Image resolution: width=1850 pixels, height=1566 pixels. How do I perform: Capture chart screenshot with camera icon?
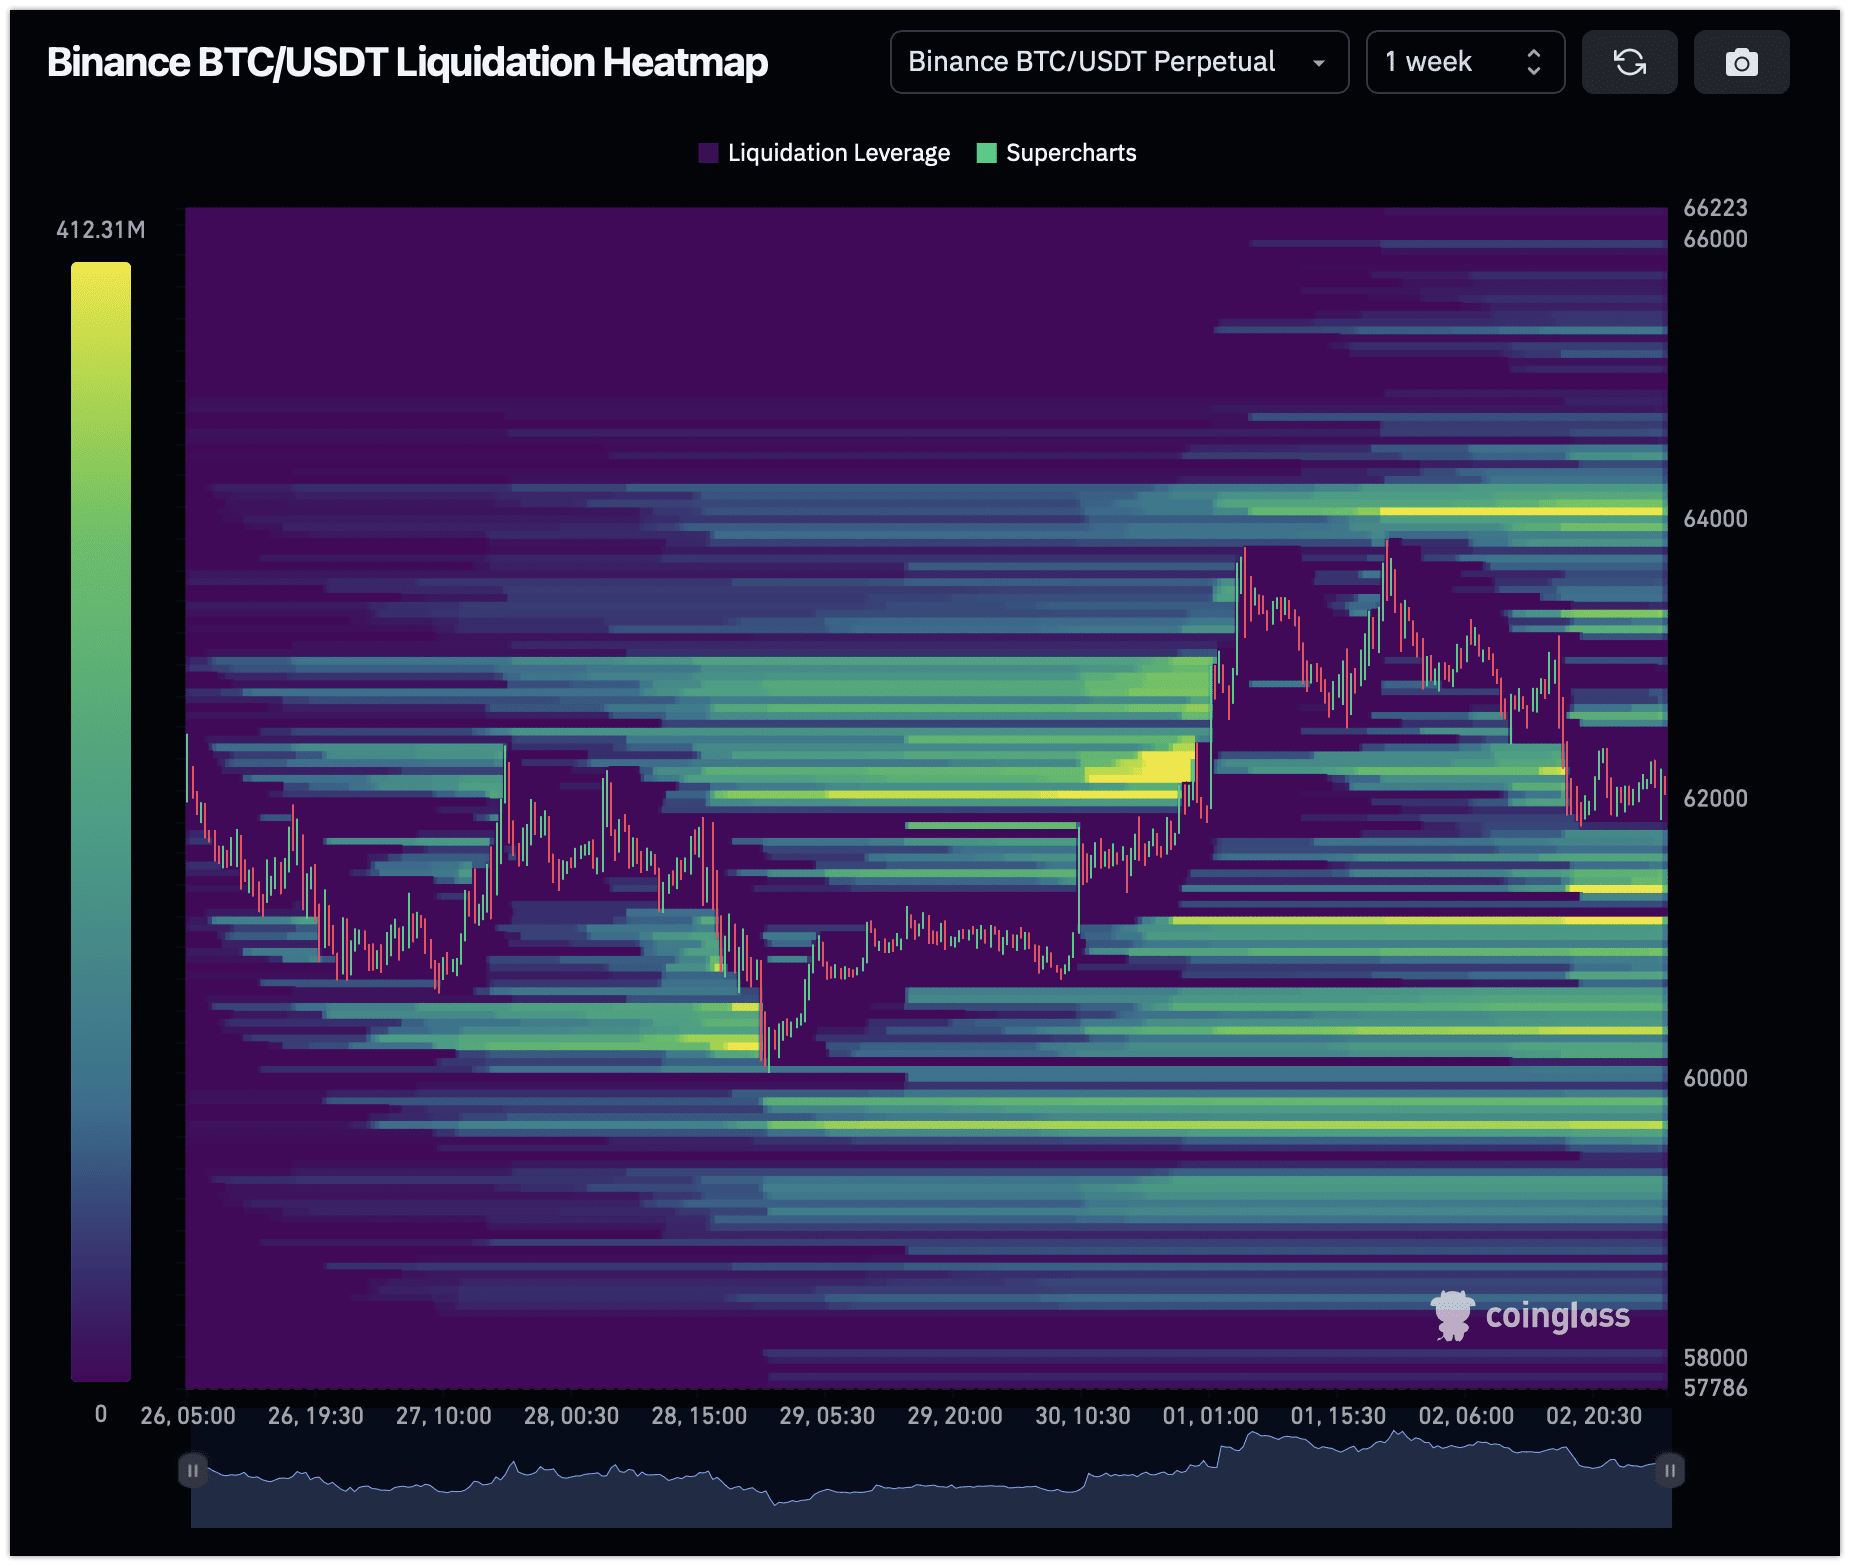(x=1741, y=62)
